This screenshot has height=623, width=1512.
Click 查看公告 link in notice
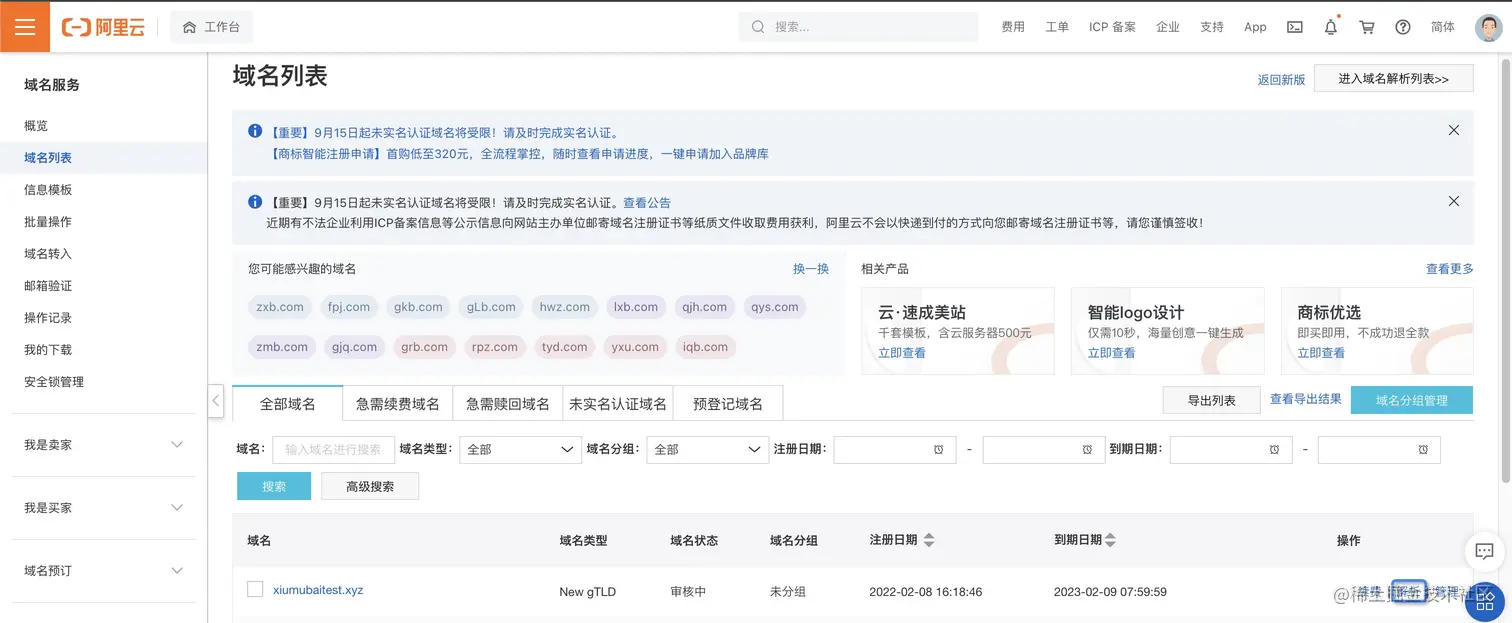[647, 202]
